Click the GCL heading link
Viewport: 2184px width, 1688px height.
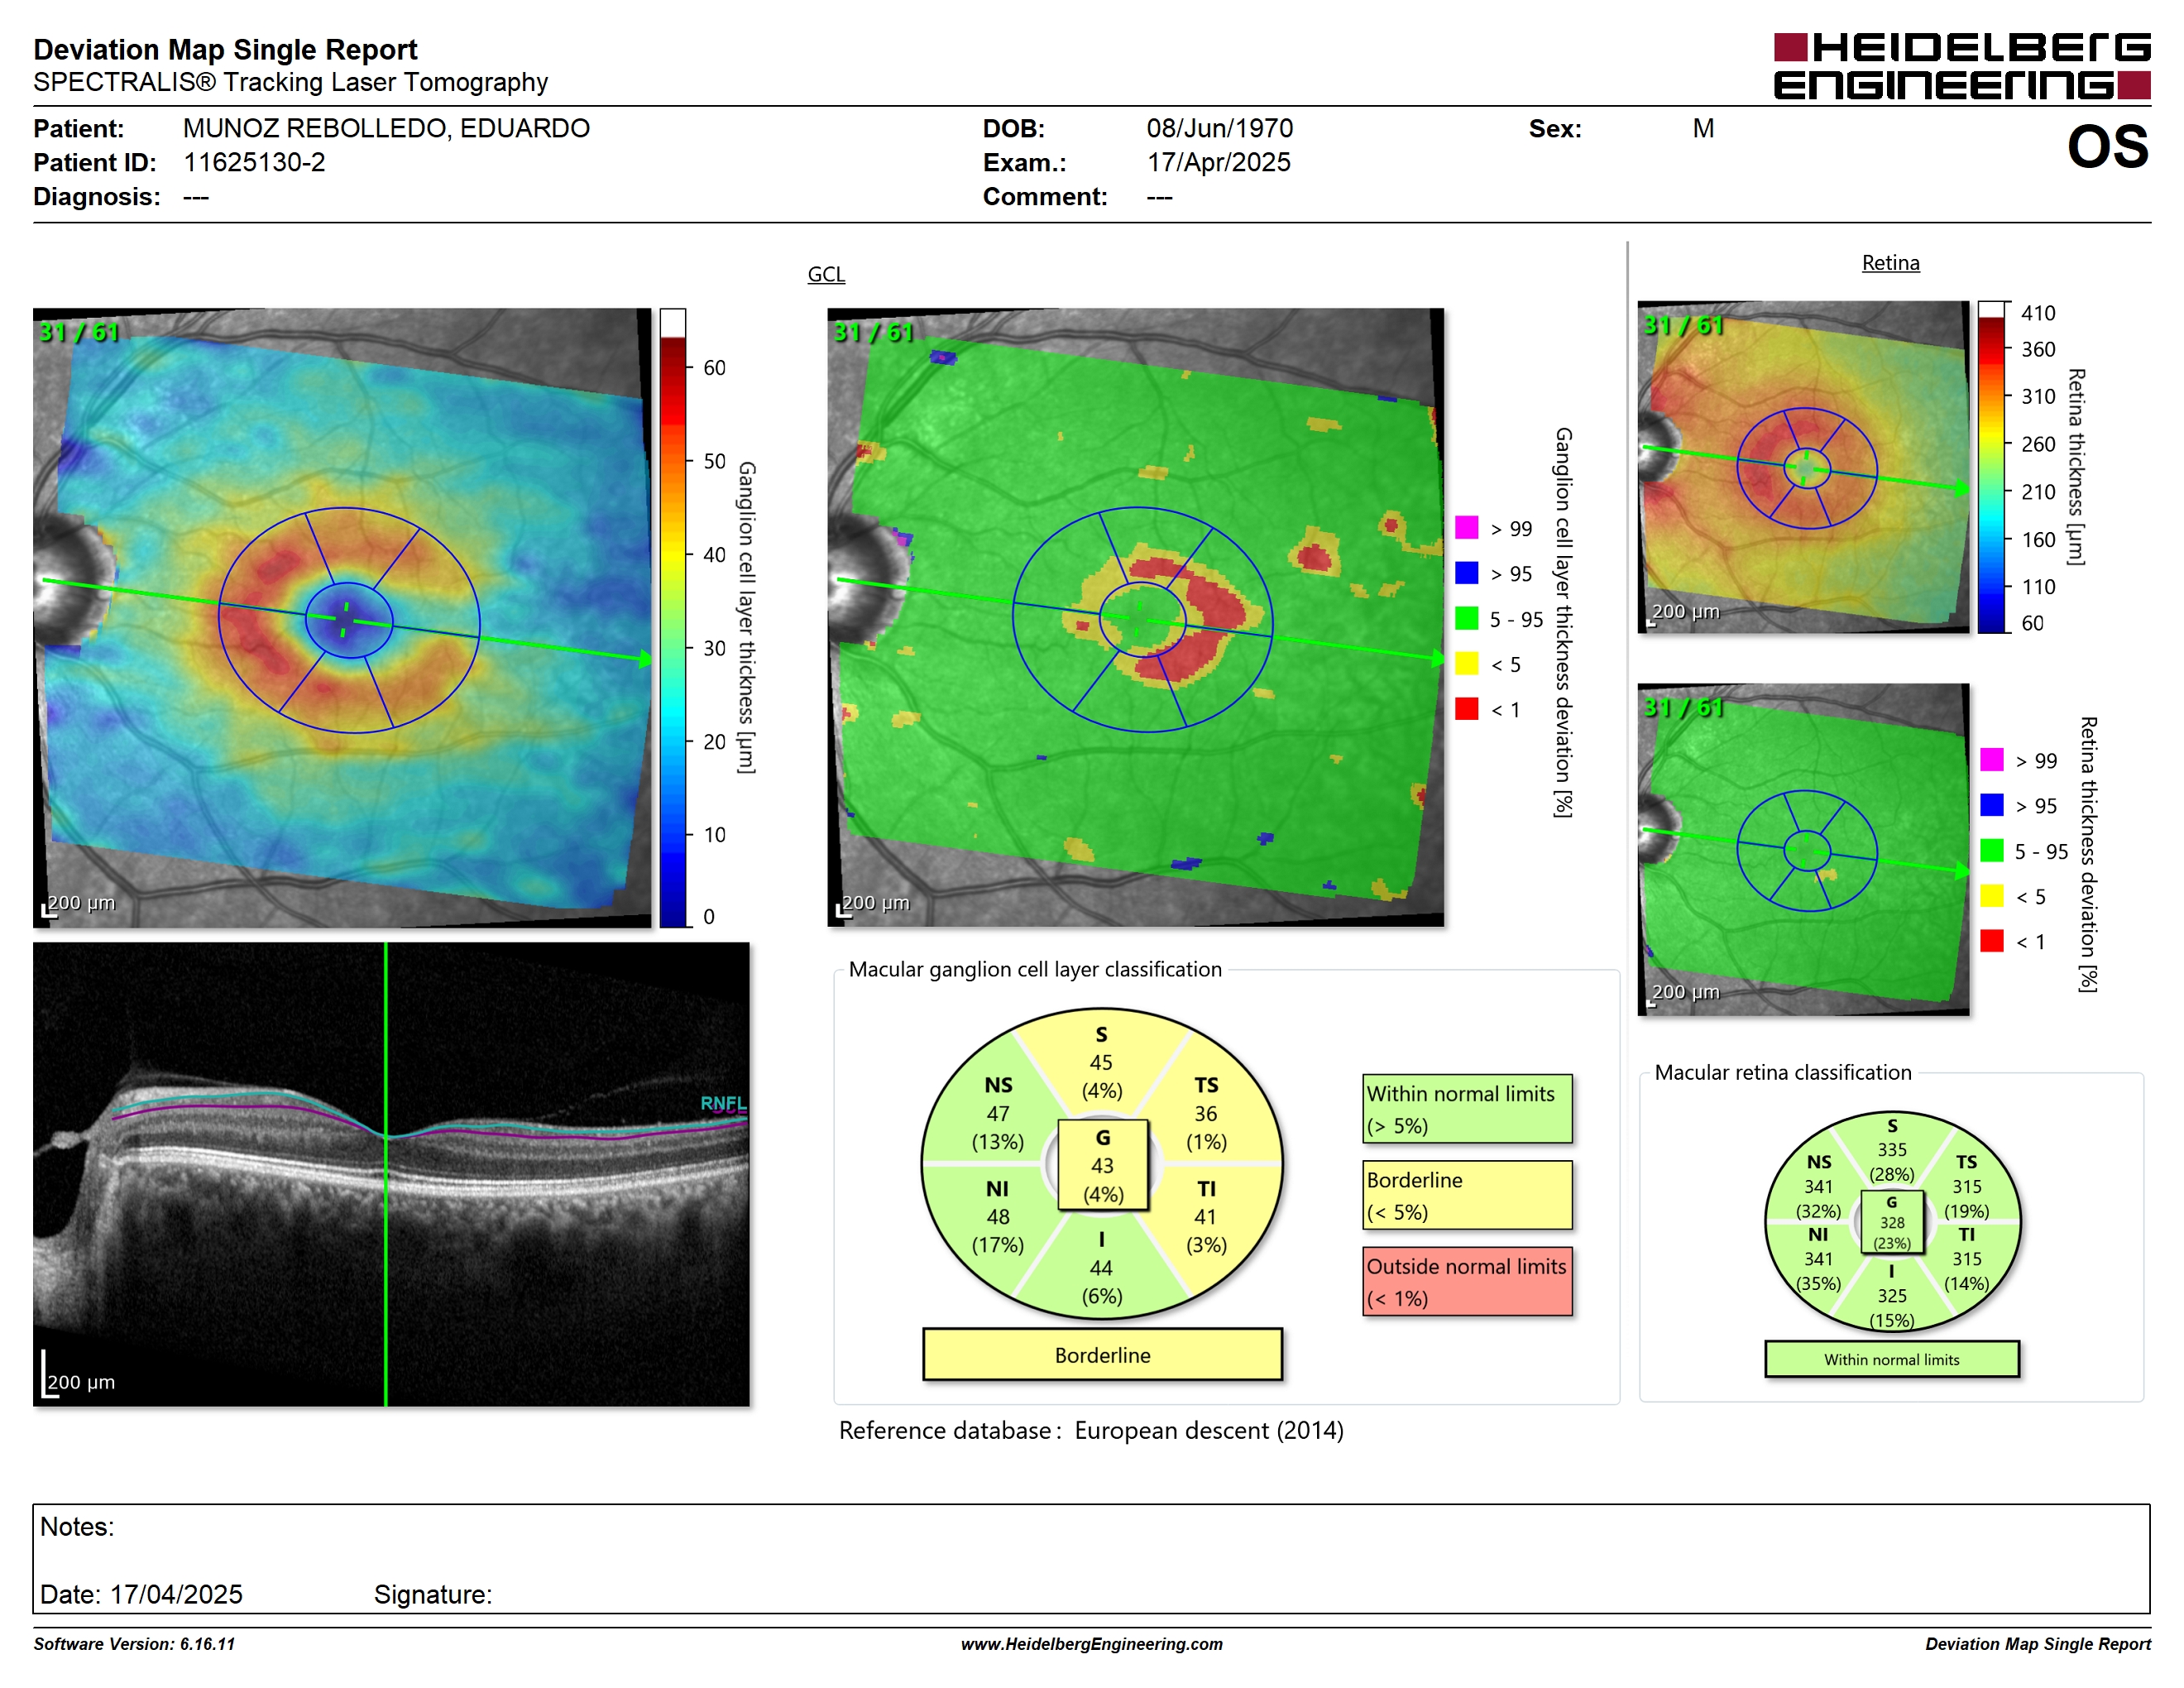pos(826,274)
